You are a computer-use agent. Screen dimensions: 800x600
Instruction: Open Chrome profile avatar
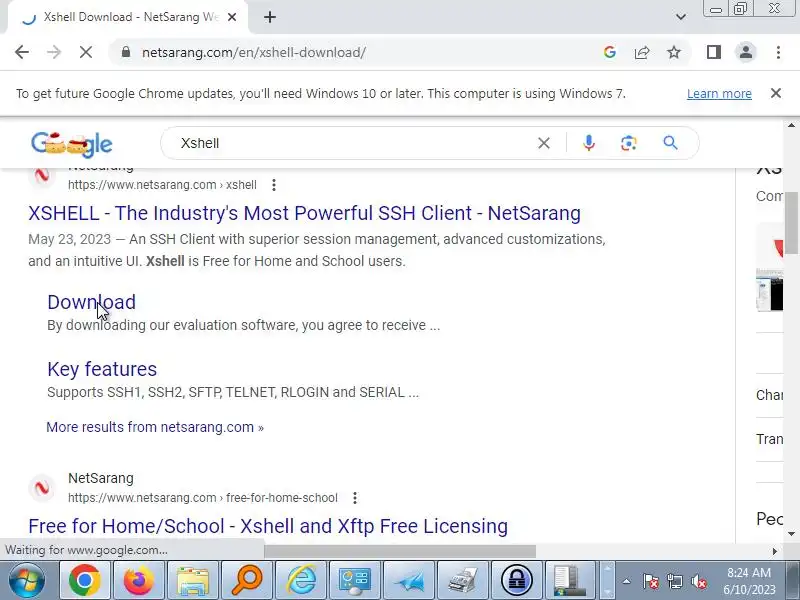745,52
